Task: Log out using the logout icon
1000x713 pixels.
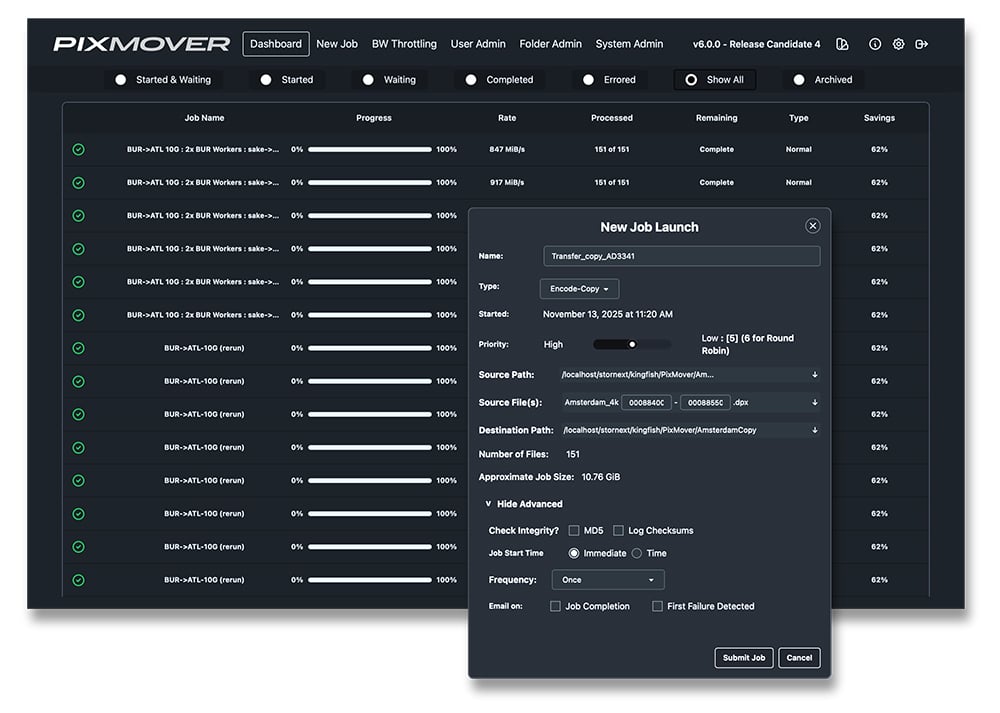Action: pos(923,44)
